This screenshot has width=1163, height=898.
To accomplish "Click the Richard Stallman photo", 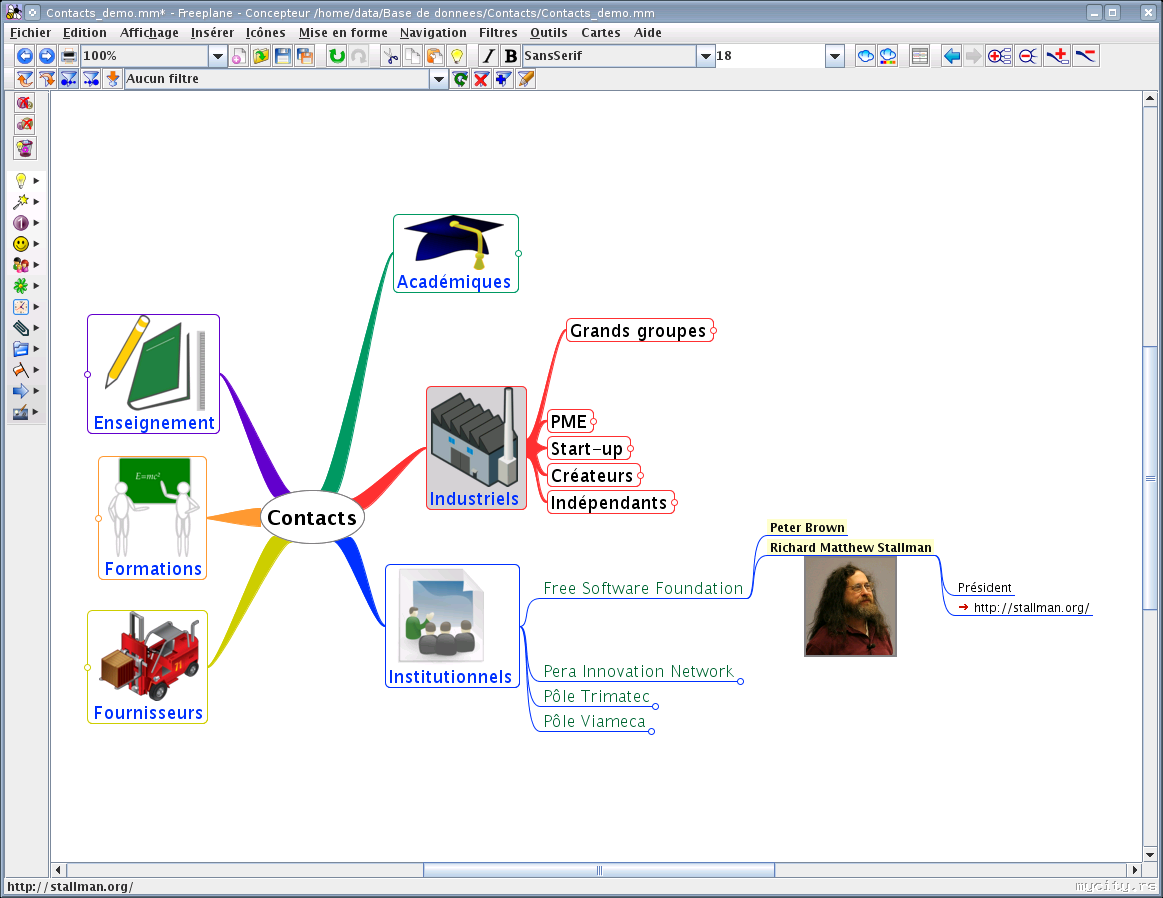I will [x=850, y=606].
